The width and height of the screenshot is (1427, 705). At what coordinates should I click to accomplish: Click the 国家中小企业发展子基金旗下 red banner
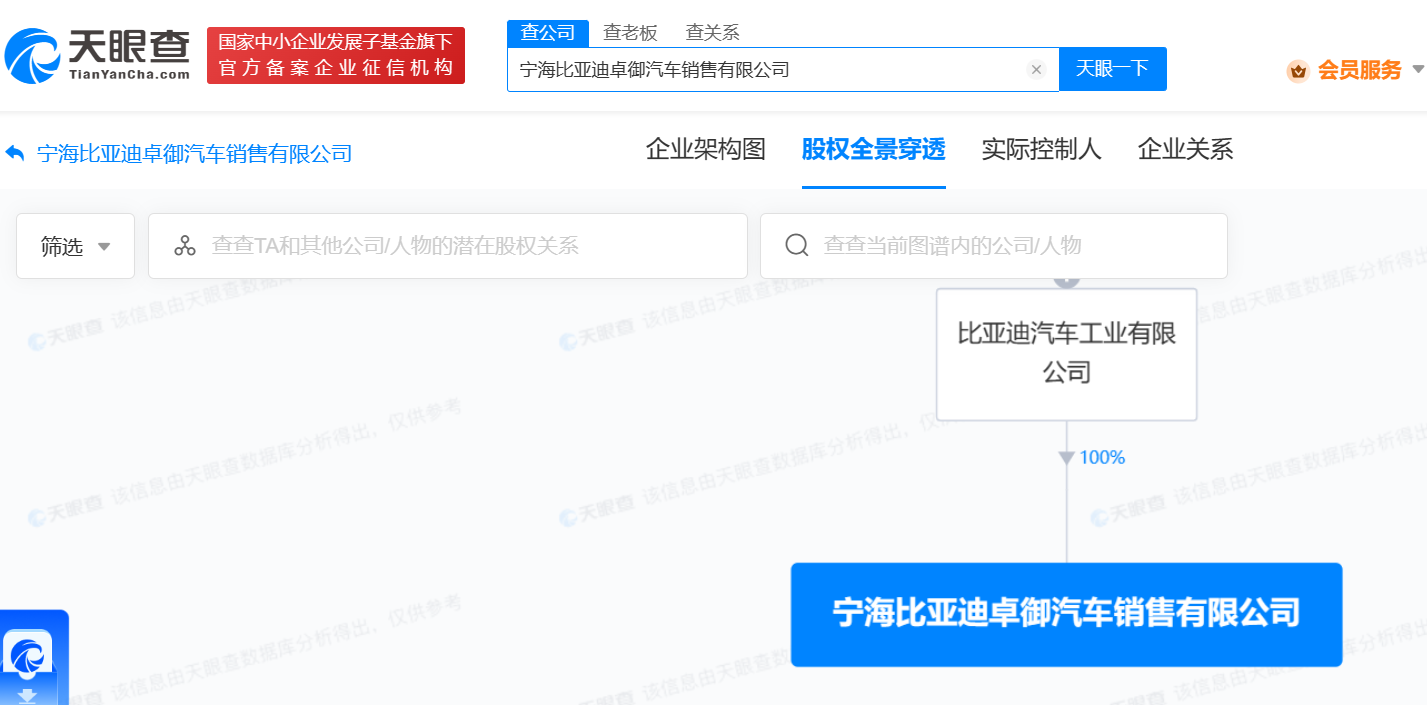[x=336, y=55]
